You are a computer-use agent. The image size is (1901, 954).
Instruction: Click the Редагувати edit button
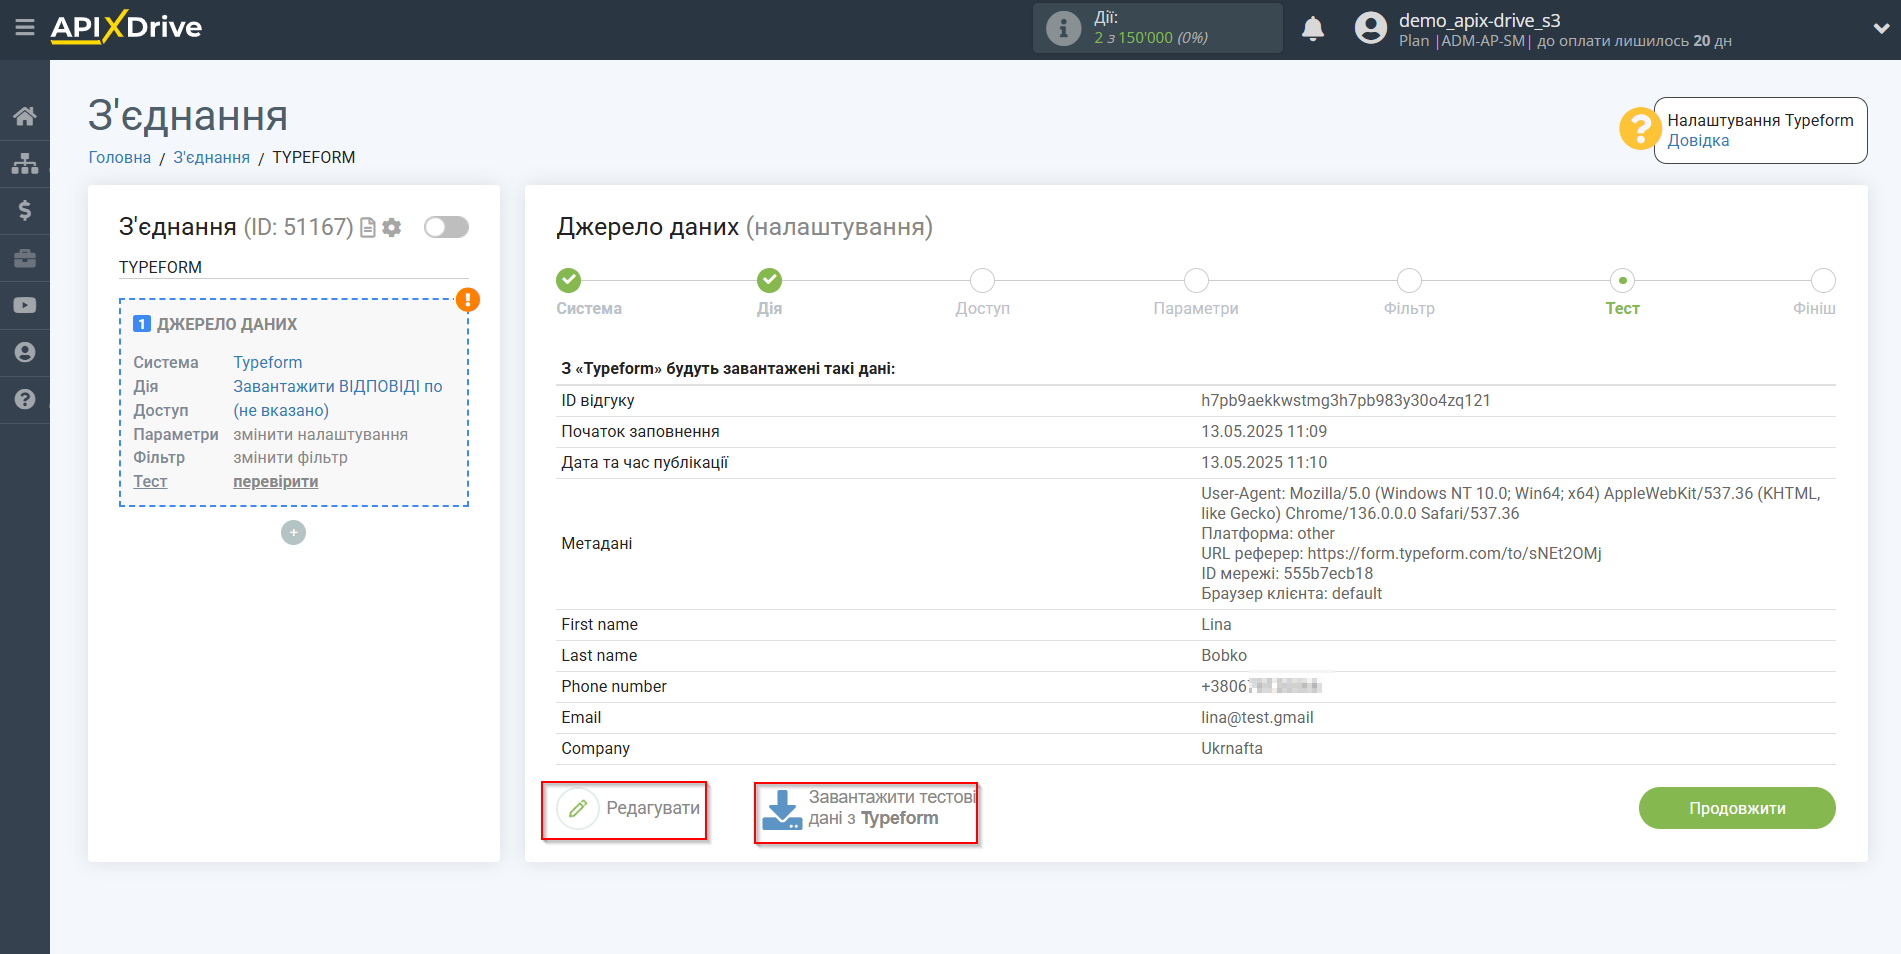[x=628, y=808]
